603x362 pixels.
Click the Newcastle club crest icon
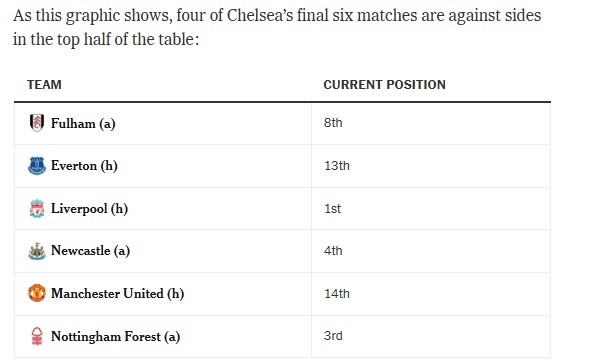[x=37, y=251]
